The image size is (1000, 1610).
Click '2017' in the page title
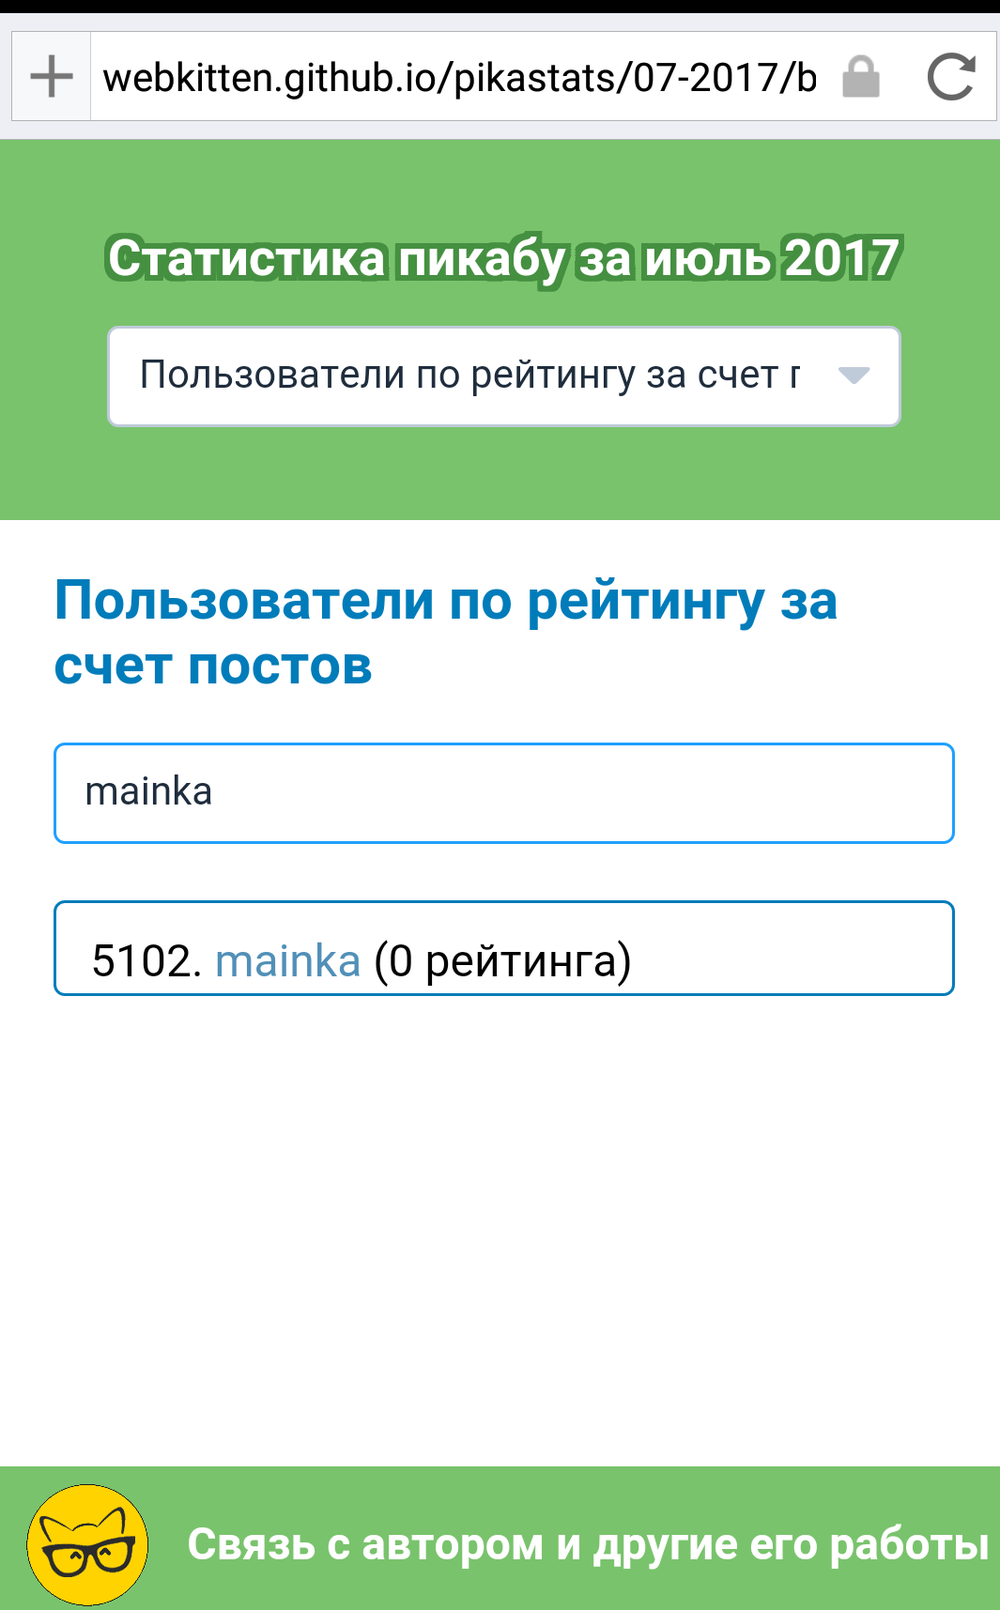(842, 258)
